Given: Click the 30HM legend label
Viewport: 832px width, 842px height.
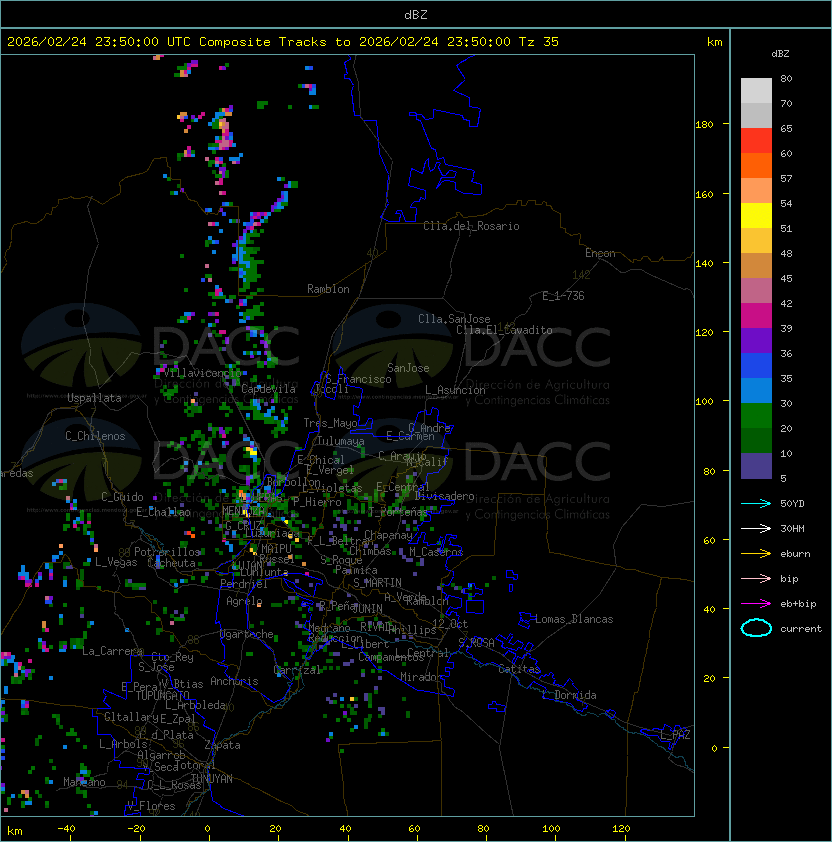Looking at the screenshot, I should point(792,529).
